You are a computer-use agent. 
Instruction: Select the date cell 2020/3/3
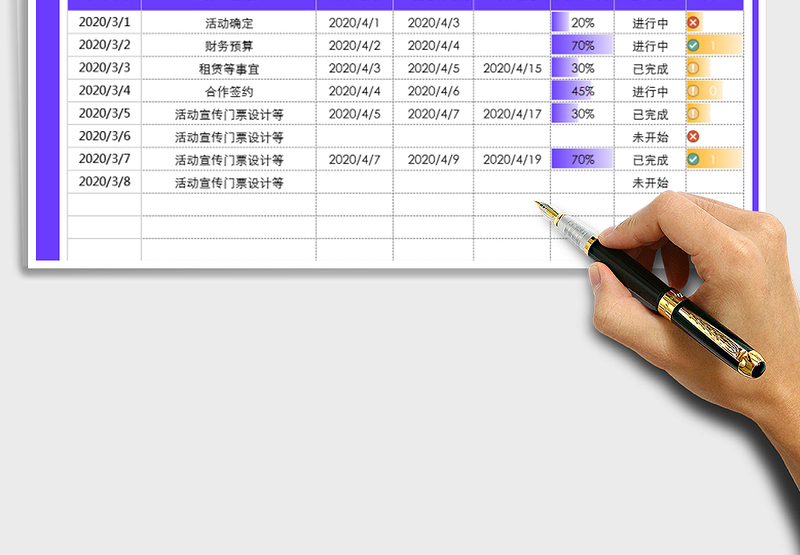click(x=105, y=67)
